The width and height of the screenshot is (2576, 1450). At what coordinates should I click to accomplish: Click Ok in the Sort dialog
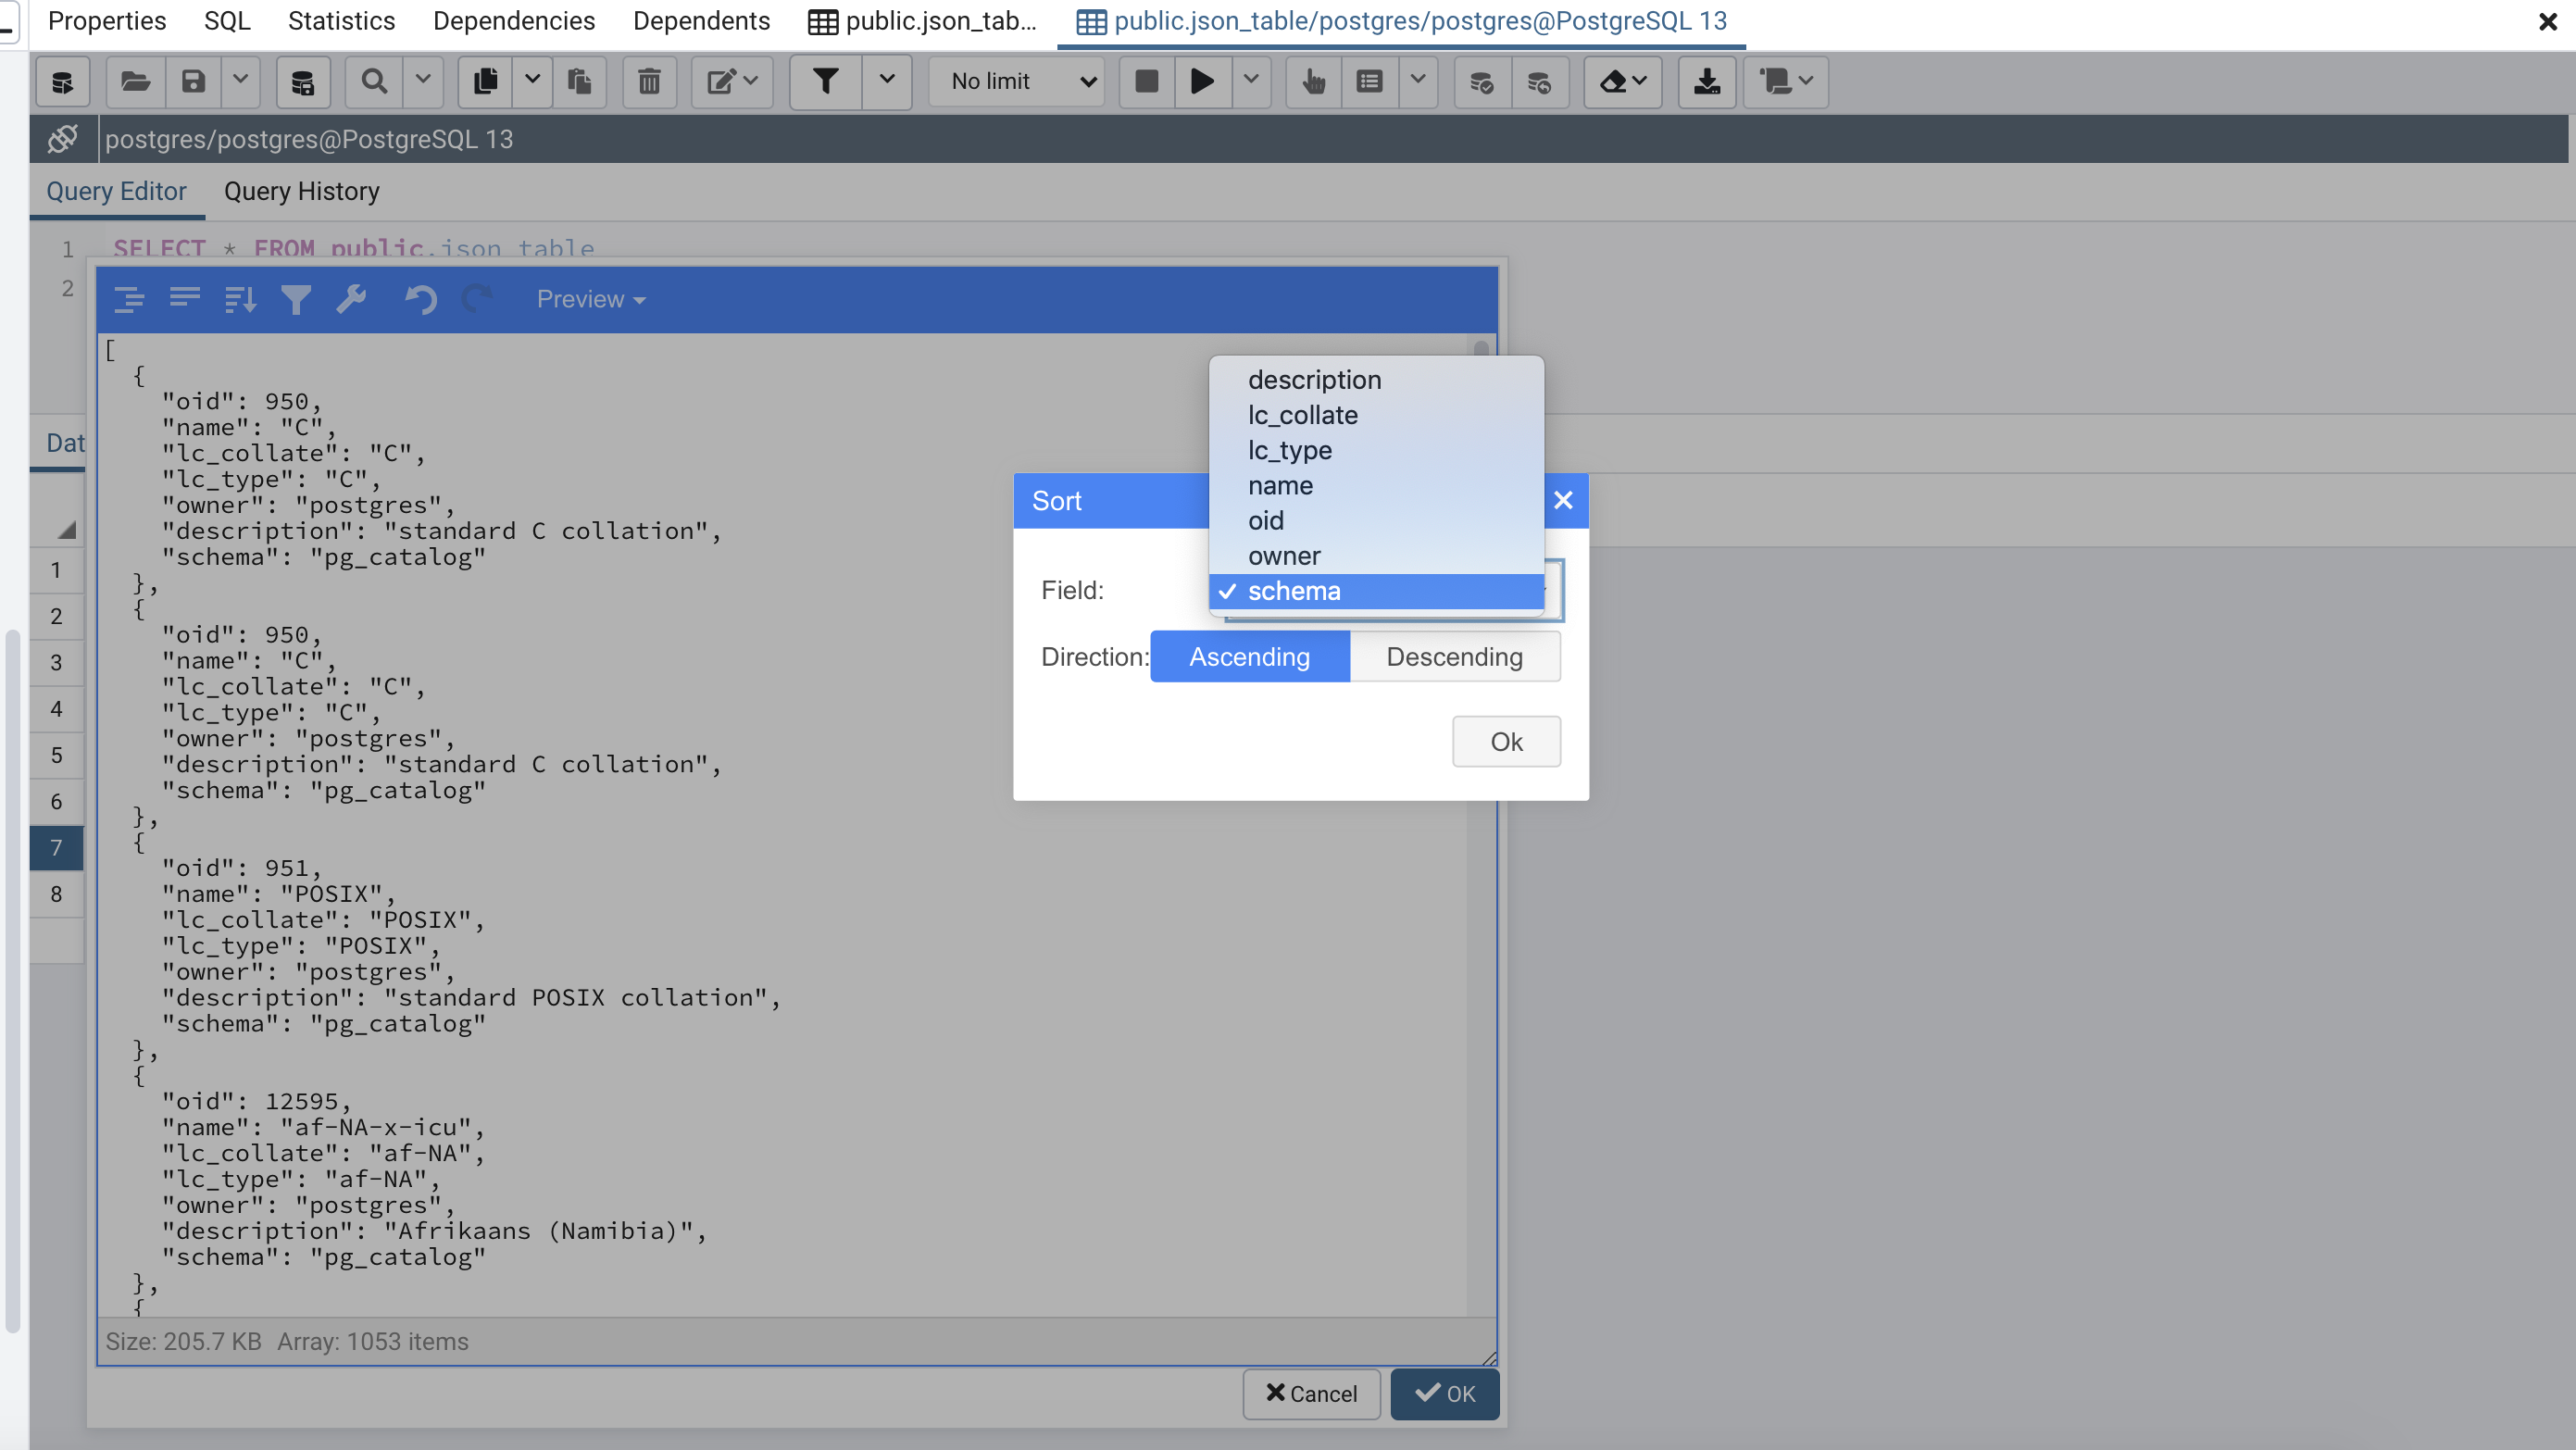1505,741
